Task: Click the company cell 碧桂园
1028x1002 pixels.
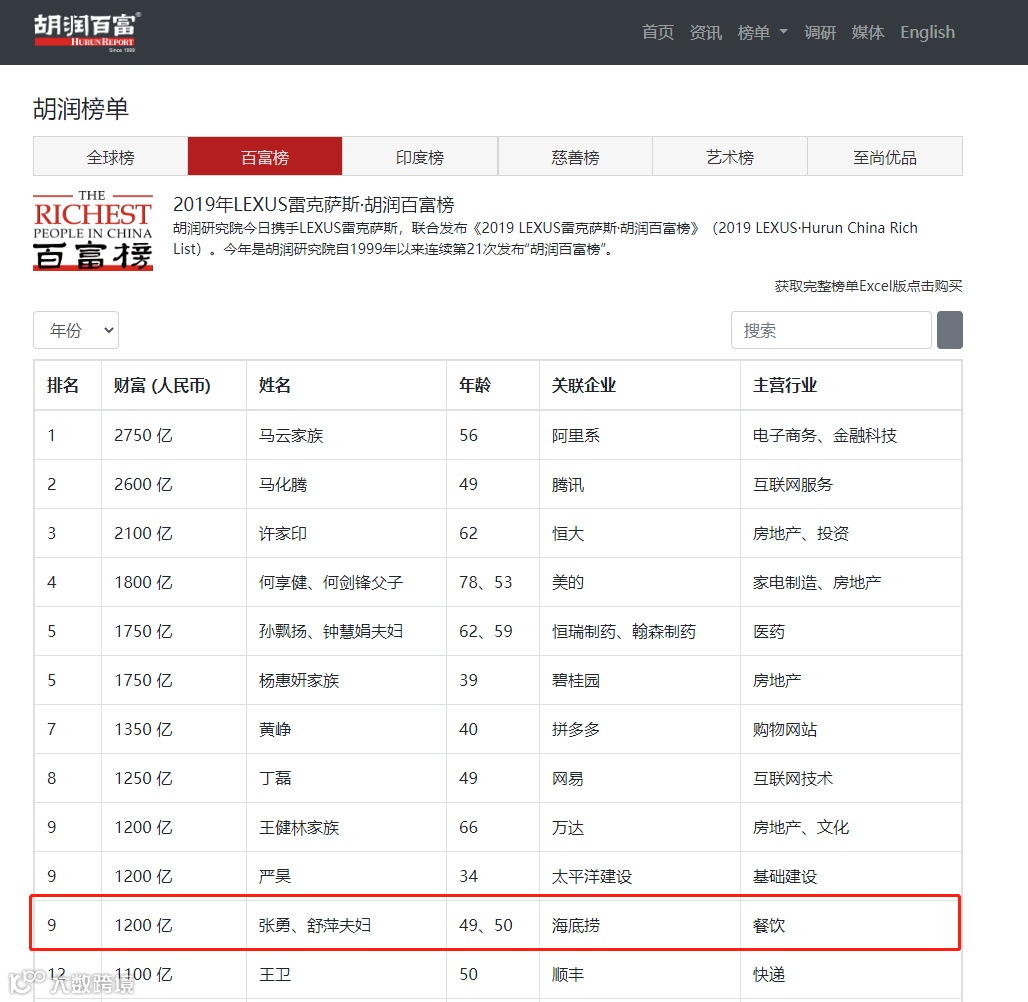Action: point(576,680)
